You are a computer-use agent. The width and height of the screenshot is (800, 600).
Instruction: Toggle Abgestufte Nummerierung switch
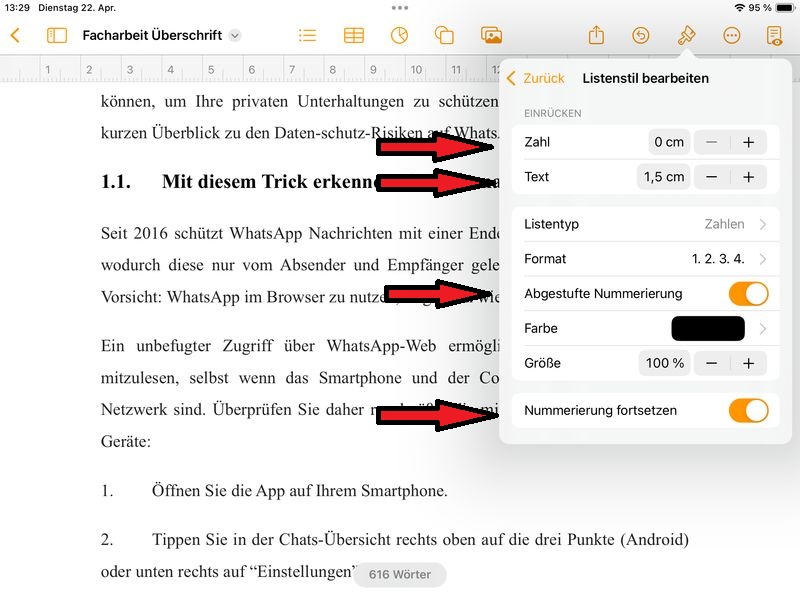[748, 294]
